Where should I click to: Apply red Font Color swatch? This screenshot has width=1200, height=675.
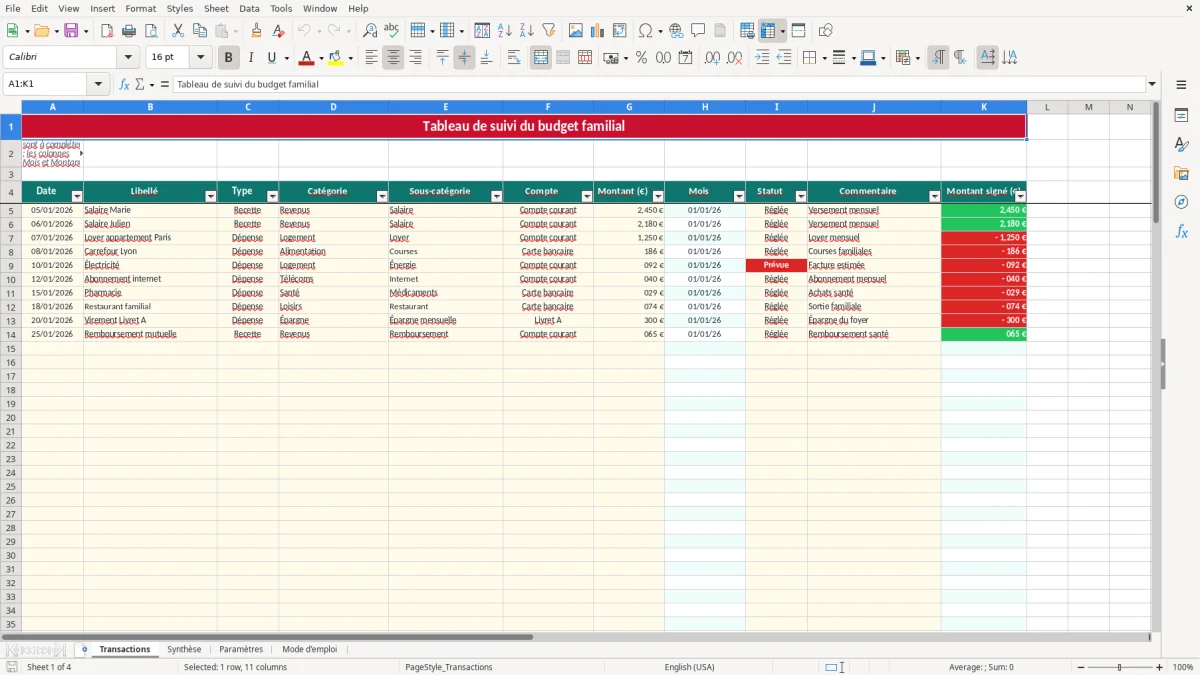(307, 58)
